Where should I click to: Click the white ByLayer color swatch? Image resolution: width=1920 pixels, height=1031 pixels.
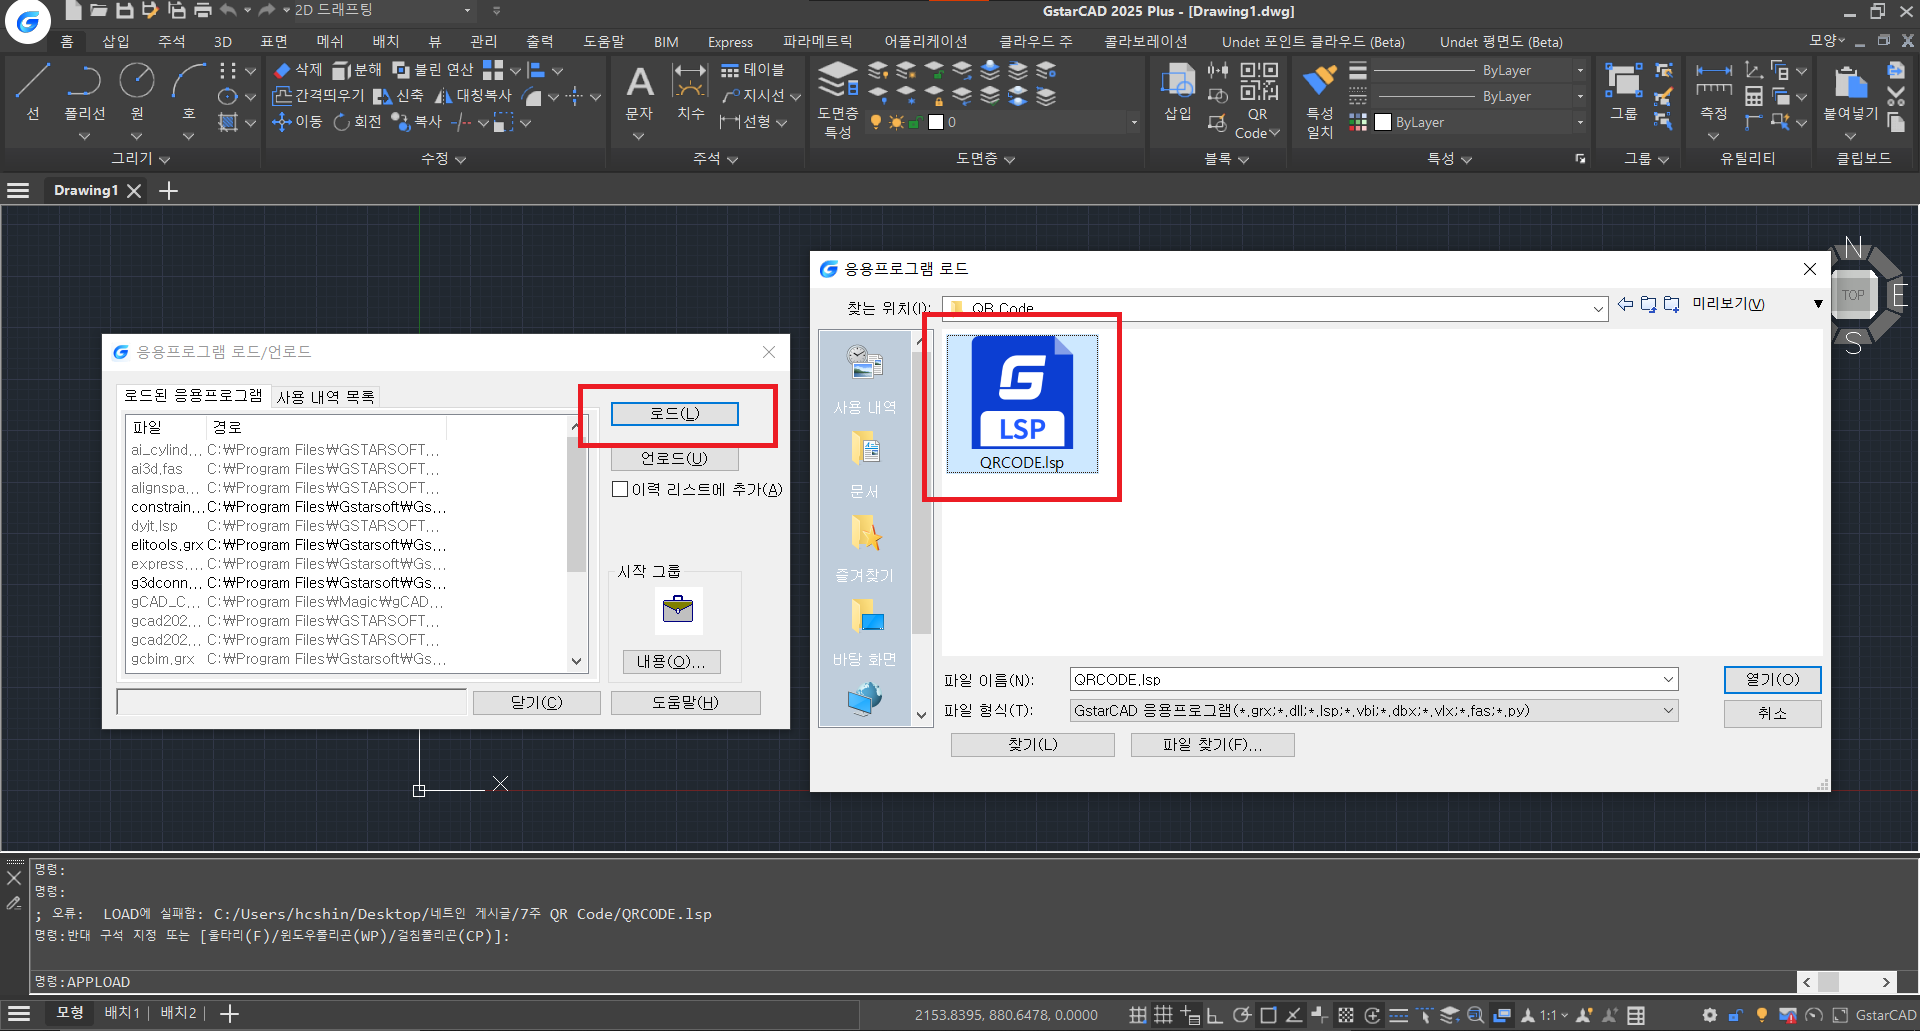click(x=1383, y=122)
